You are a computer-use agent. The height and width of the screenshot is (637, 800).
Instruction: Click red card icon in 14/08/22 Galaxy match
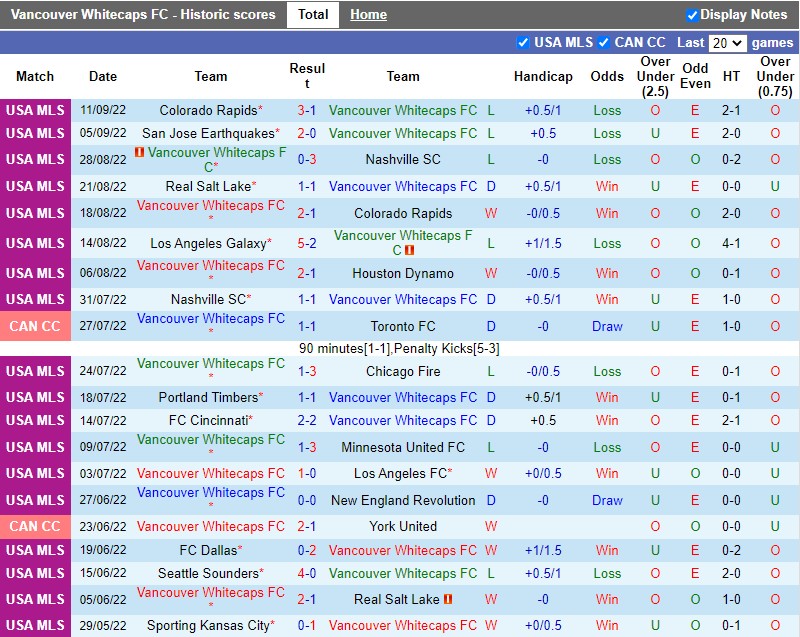pyautogui.click(x=409, y=250)
